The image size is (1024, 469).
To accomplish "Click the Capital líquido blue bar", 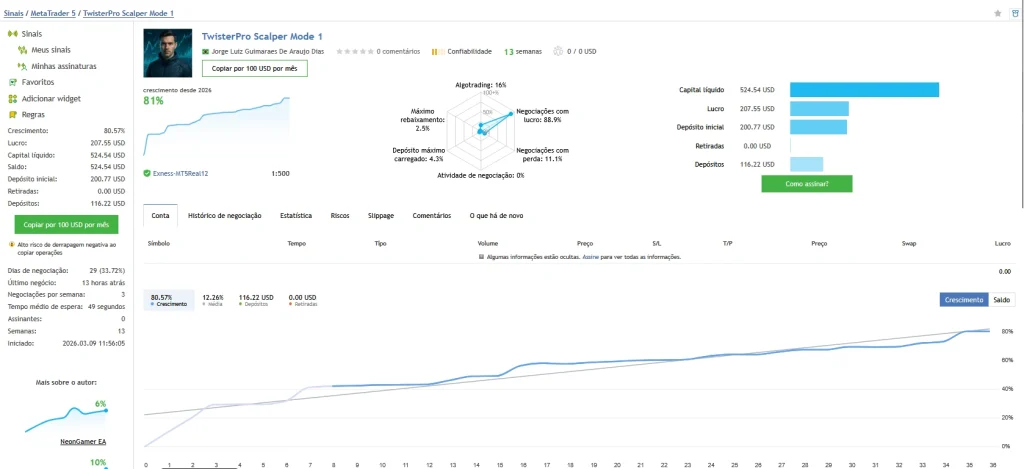I will [x=864, y=90].
